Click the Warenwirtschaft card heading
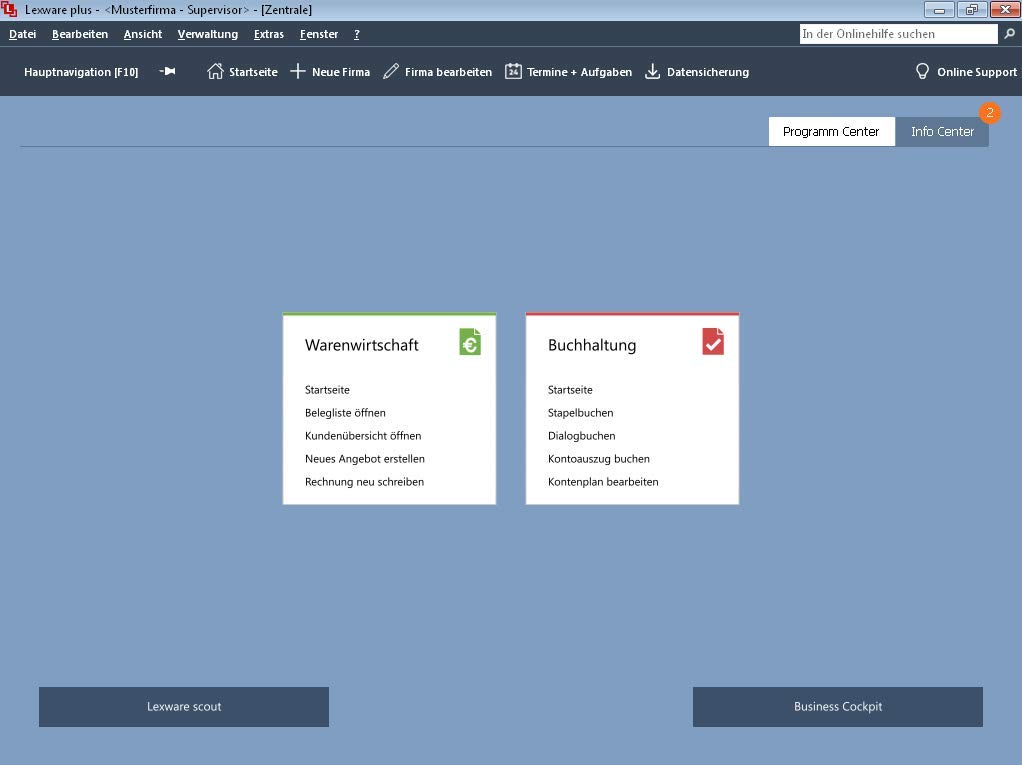 (362, 345)
